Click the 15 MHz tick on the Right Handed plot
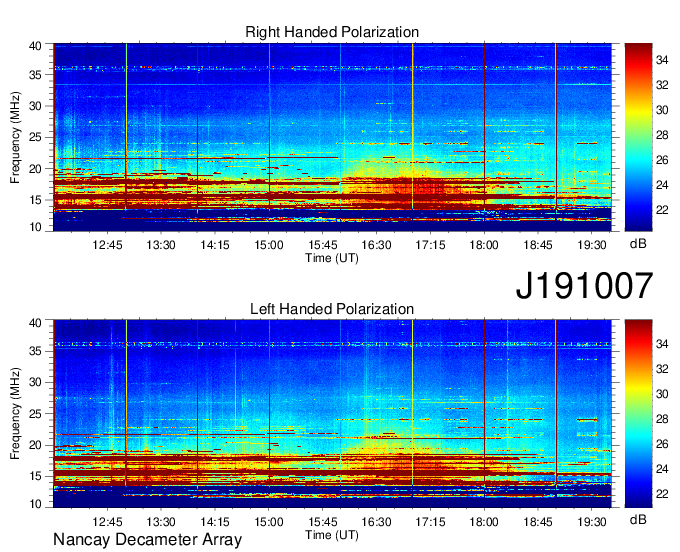 35,200
